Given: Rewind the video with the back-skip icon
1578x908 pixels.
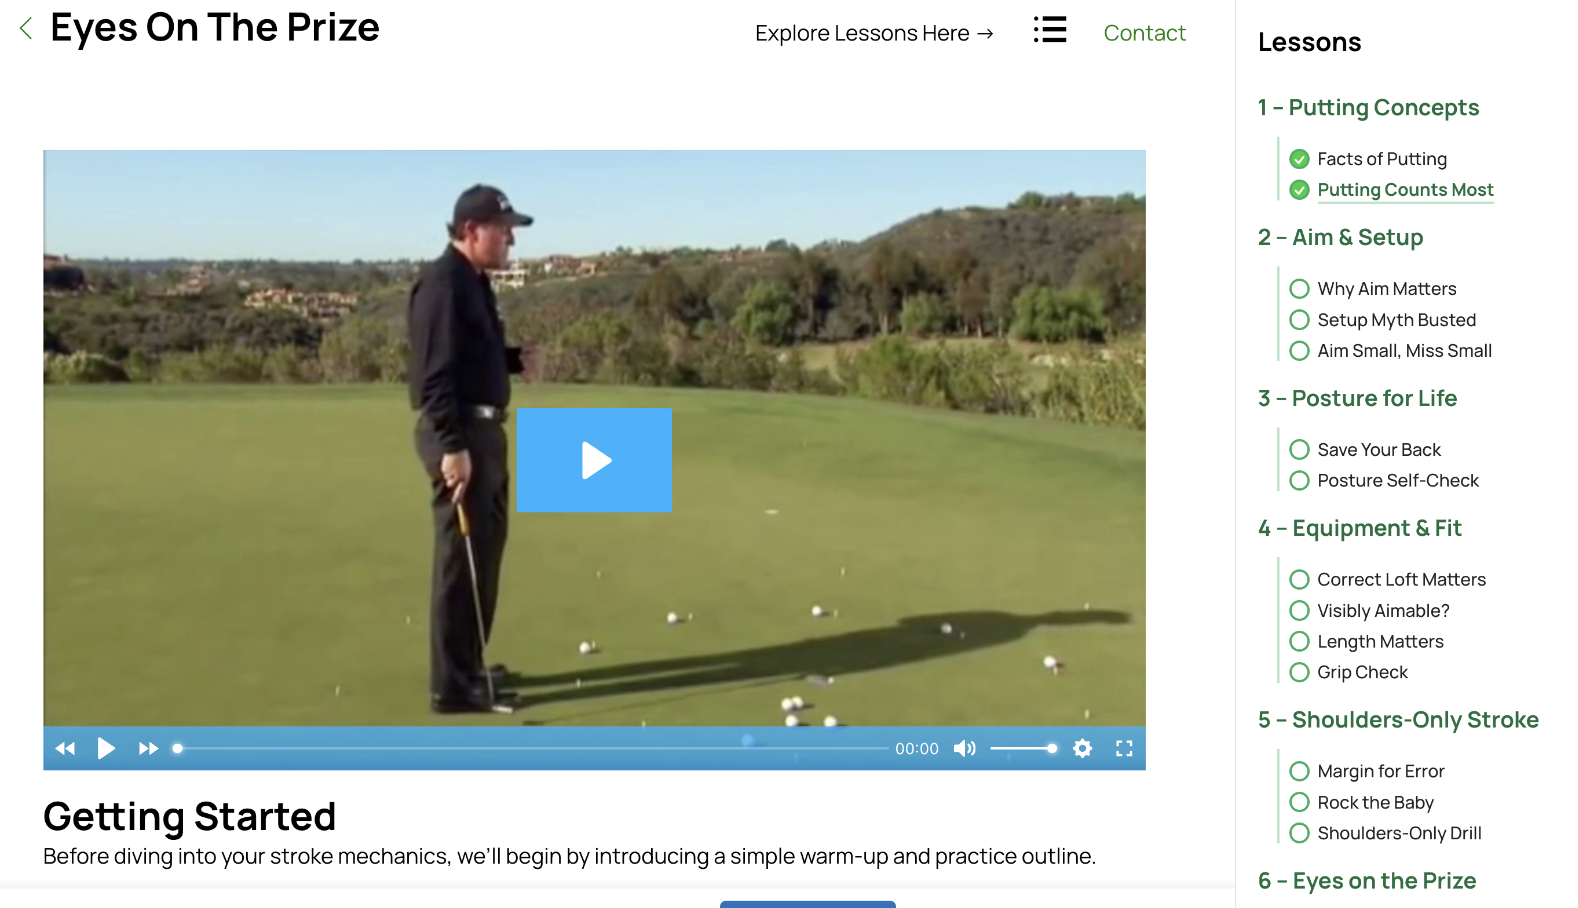Looking at the screenshot, I should (66, 748).
